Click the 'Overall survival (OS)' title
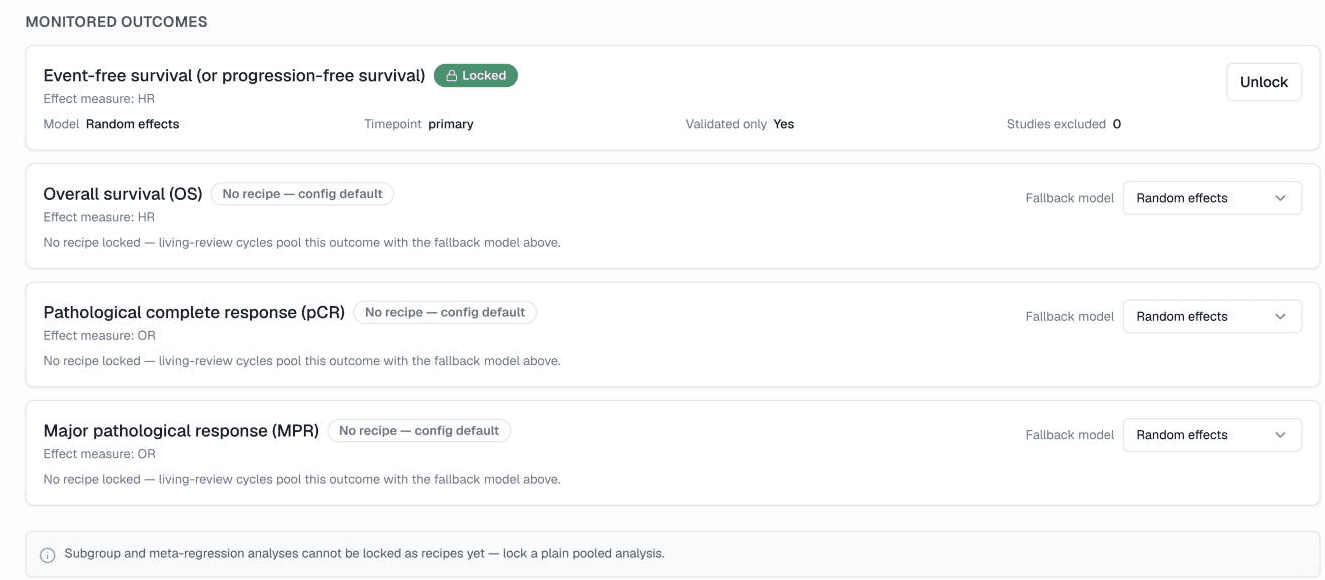Image resolution: width=1325 pixels, height=580 pixels. 123,194
